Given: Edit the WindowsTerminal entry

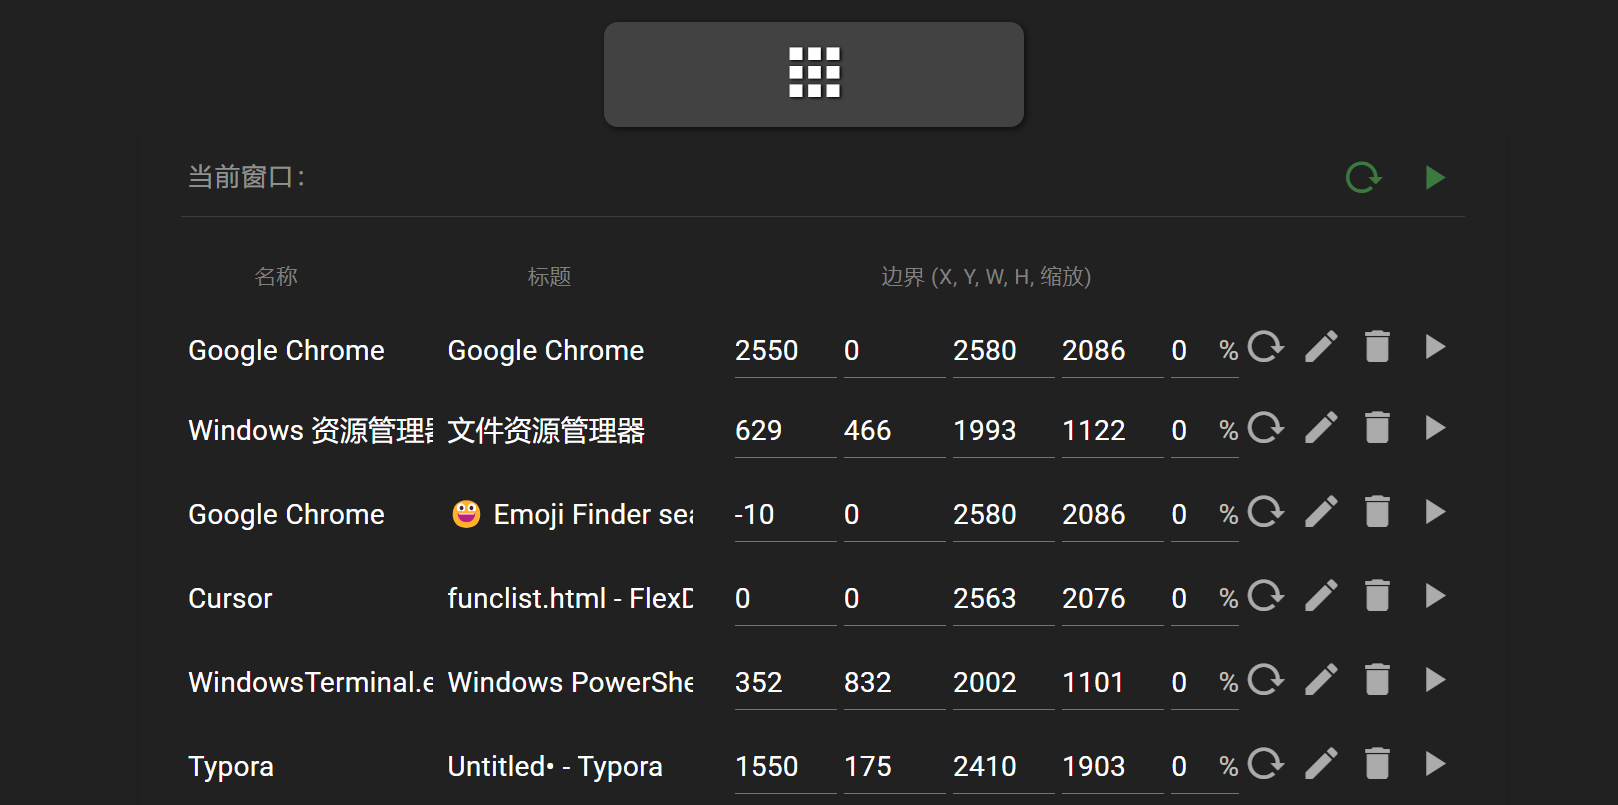Looking at the screenshot, I should [x=1321, y=680].
